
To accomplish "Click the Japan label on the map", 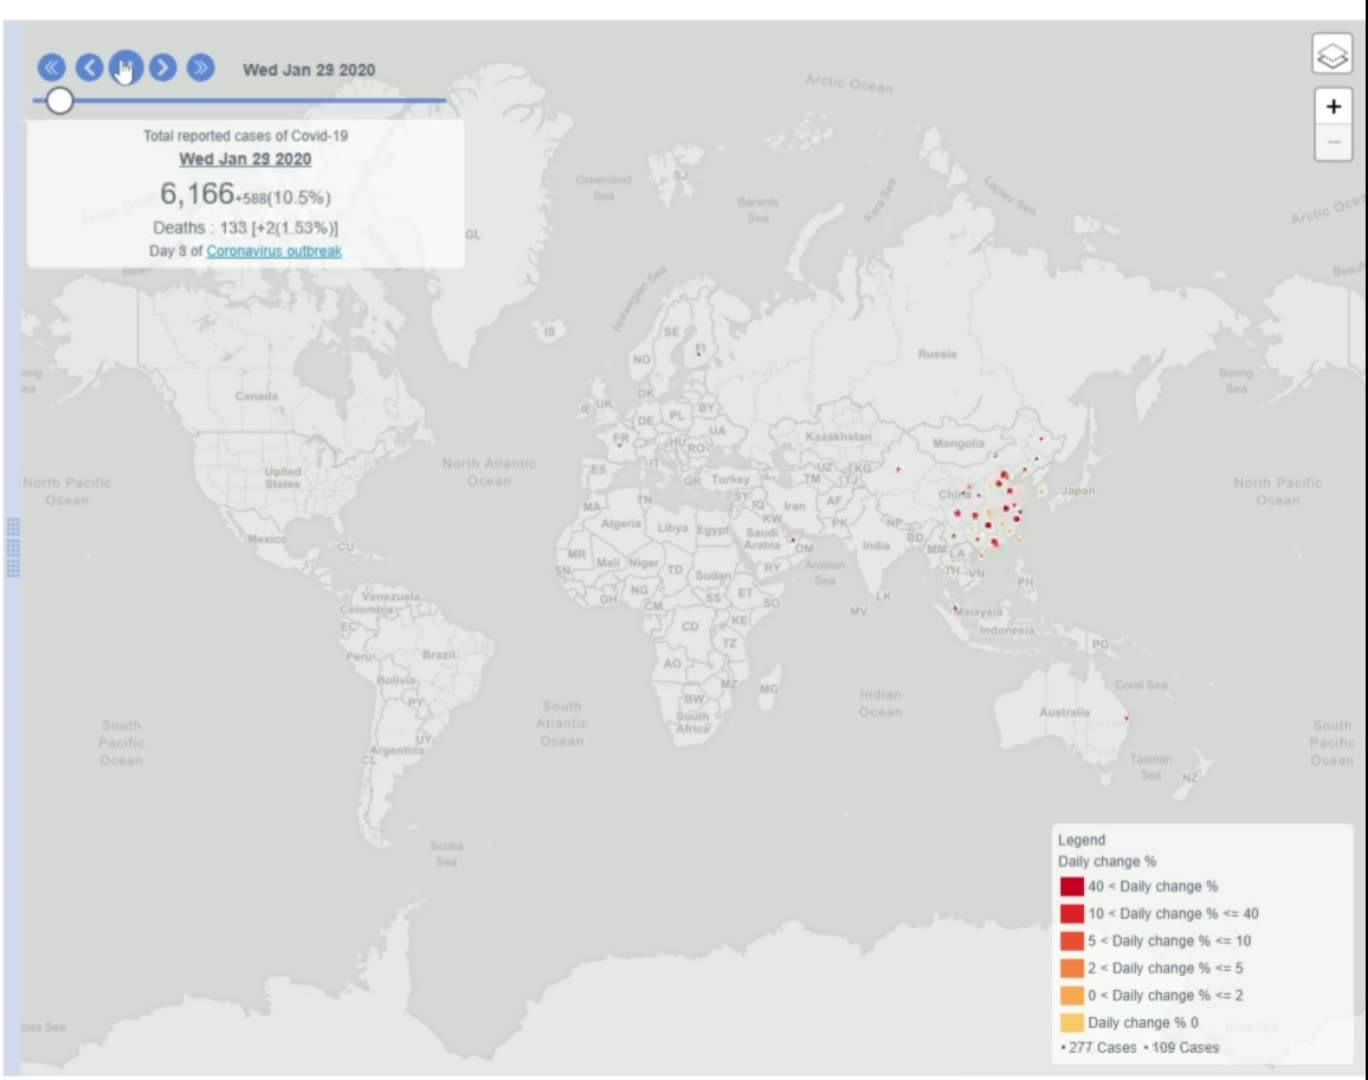I will click(1078, 491).
